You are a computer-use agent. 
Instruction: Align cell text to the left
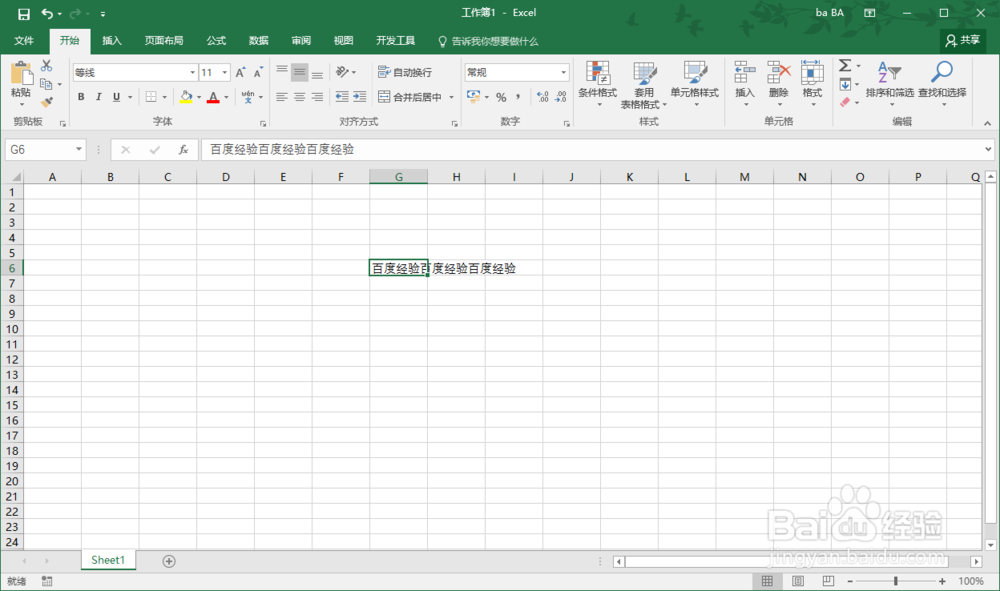(282, 97)
